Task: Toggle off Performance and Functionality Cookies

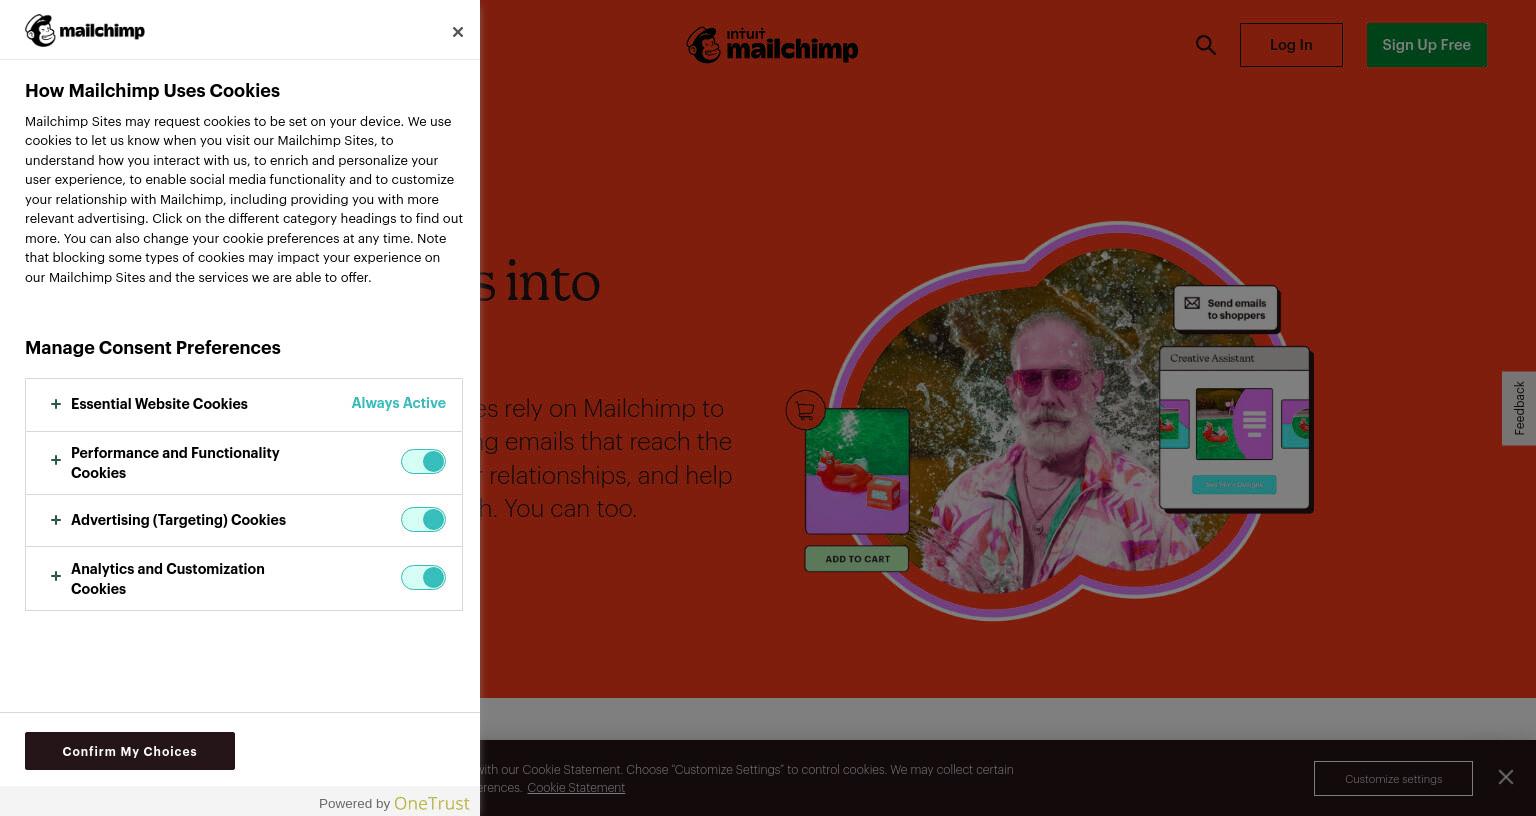Action: [423, 461]
